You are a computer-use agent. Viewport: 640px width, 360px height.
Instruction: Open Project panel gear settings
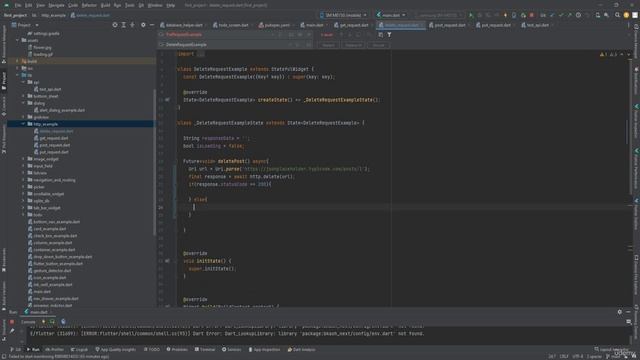(143, 25)
